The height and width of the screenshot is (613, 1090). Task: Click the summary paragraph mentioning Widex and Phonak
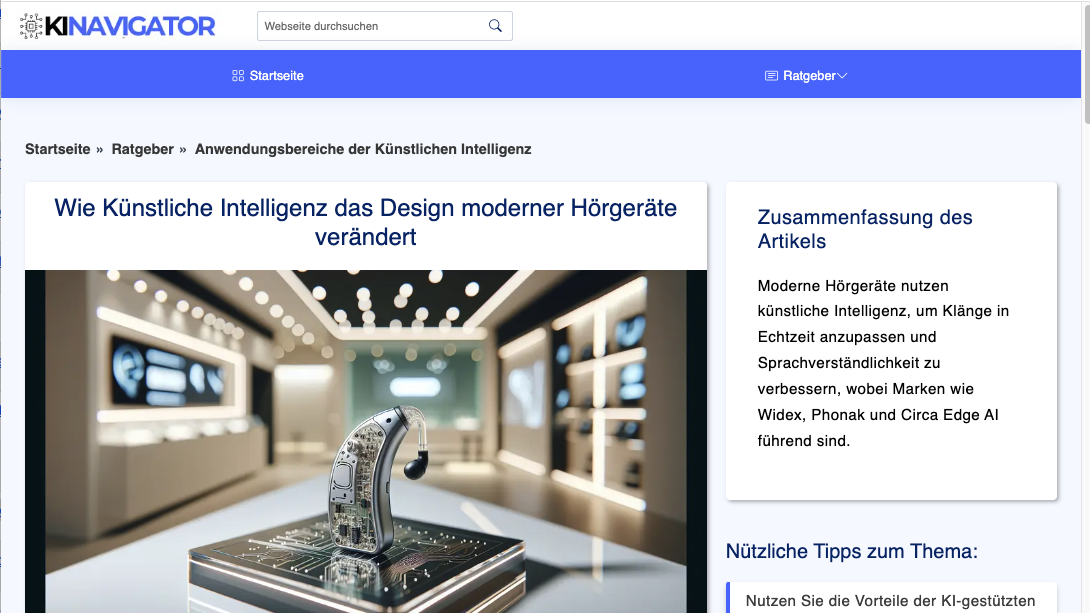[883, 363]
